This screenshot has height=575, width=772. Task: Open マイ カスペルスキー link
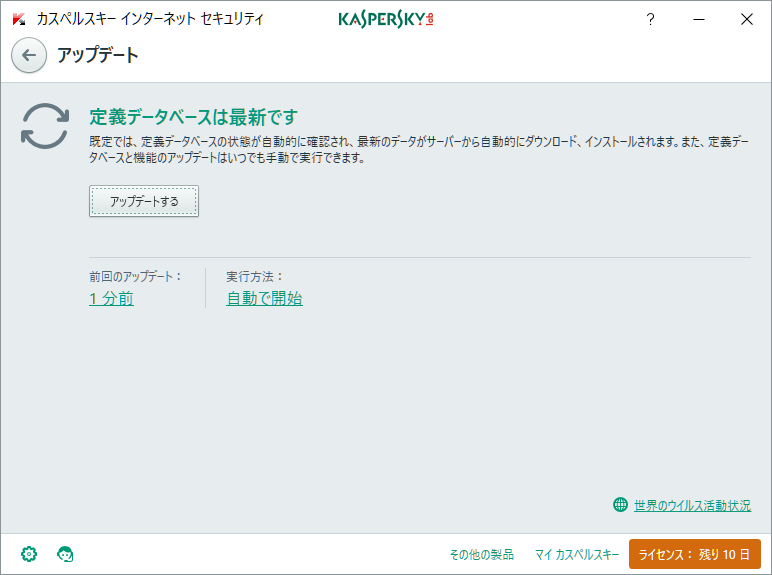point(577,554)
